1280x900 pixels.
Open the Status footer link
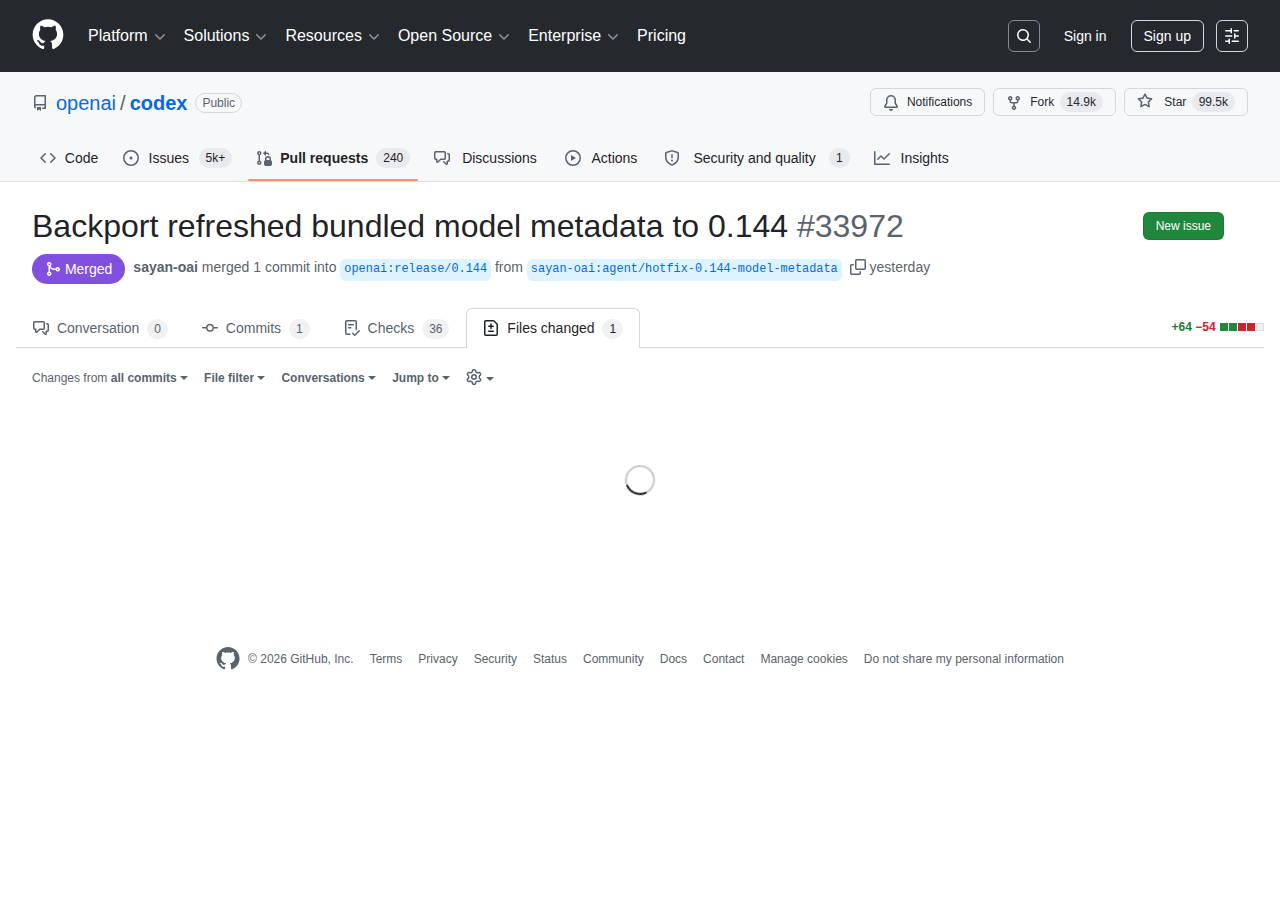[x=550, y=659]
